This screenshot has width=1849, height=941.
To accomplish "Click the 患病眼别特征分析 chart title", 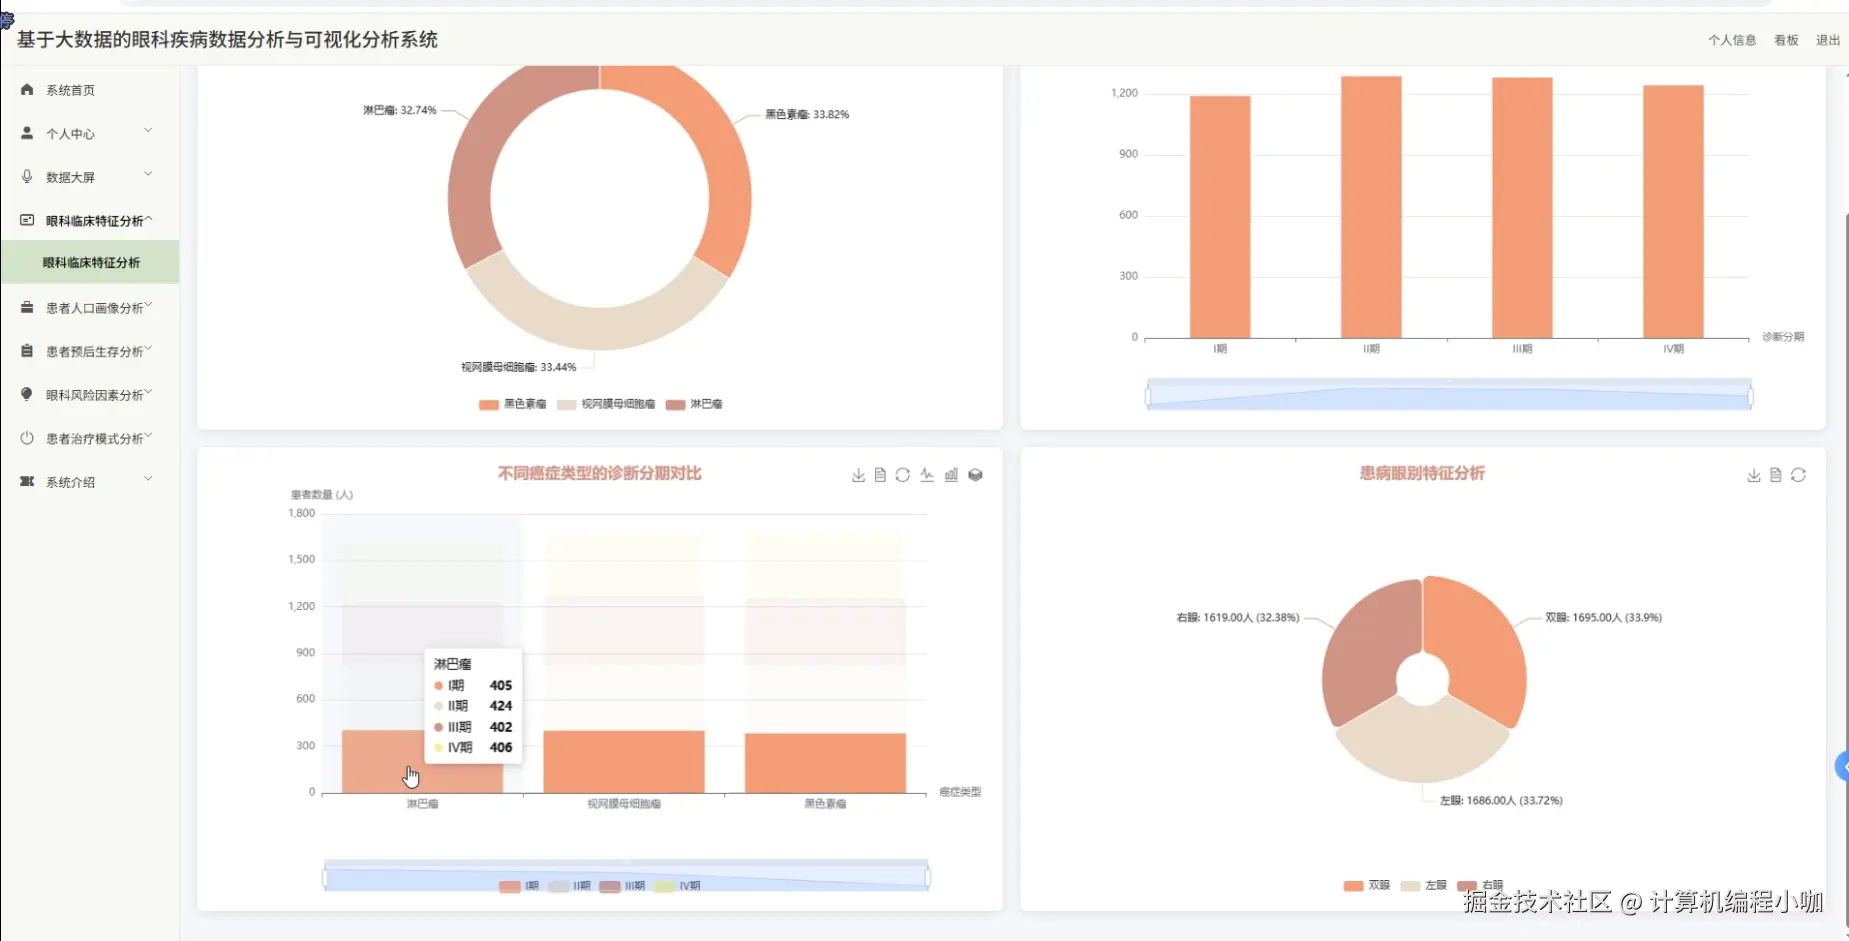I will pyautogui.click(x=1422, y=473).
